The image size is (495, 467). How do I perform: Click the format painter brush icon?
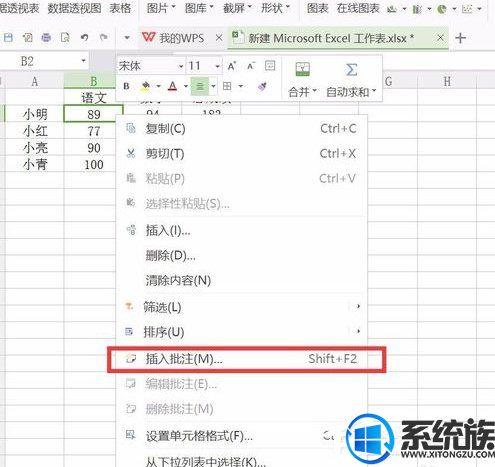262,87
